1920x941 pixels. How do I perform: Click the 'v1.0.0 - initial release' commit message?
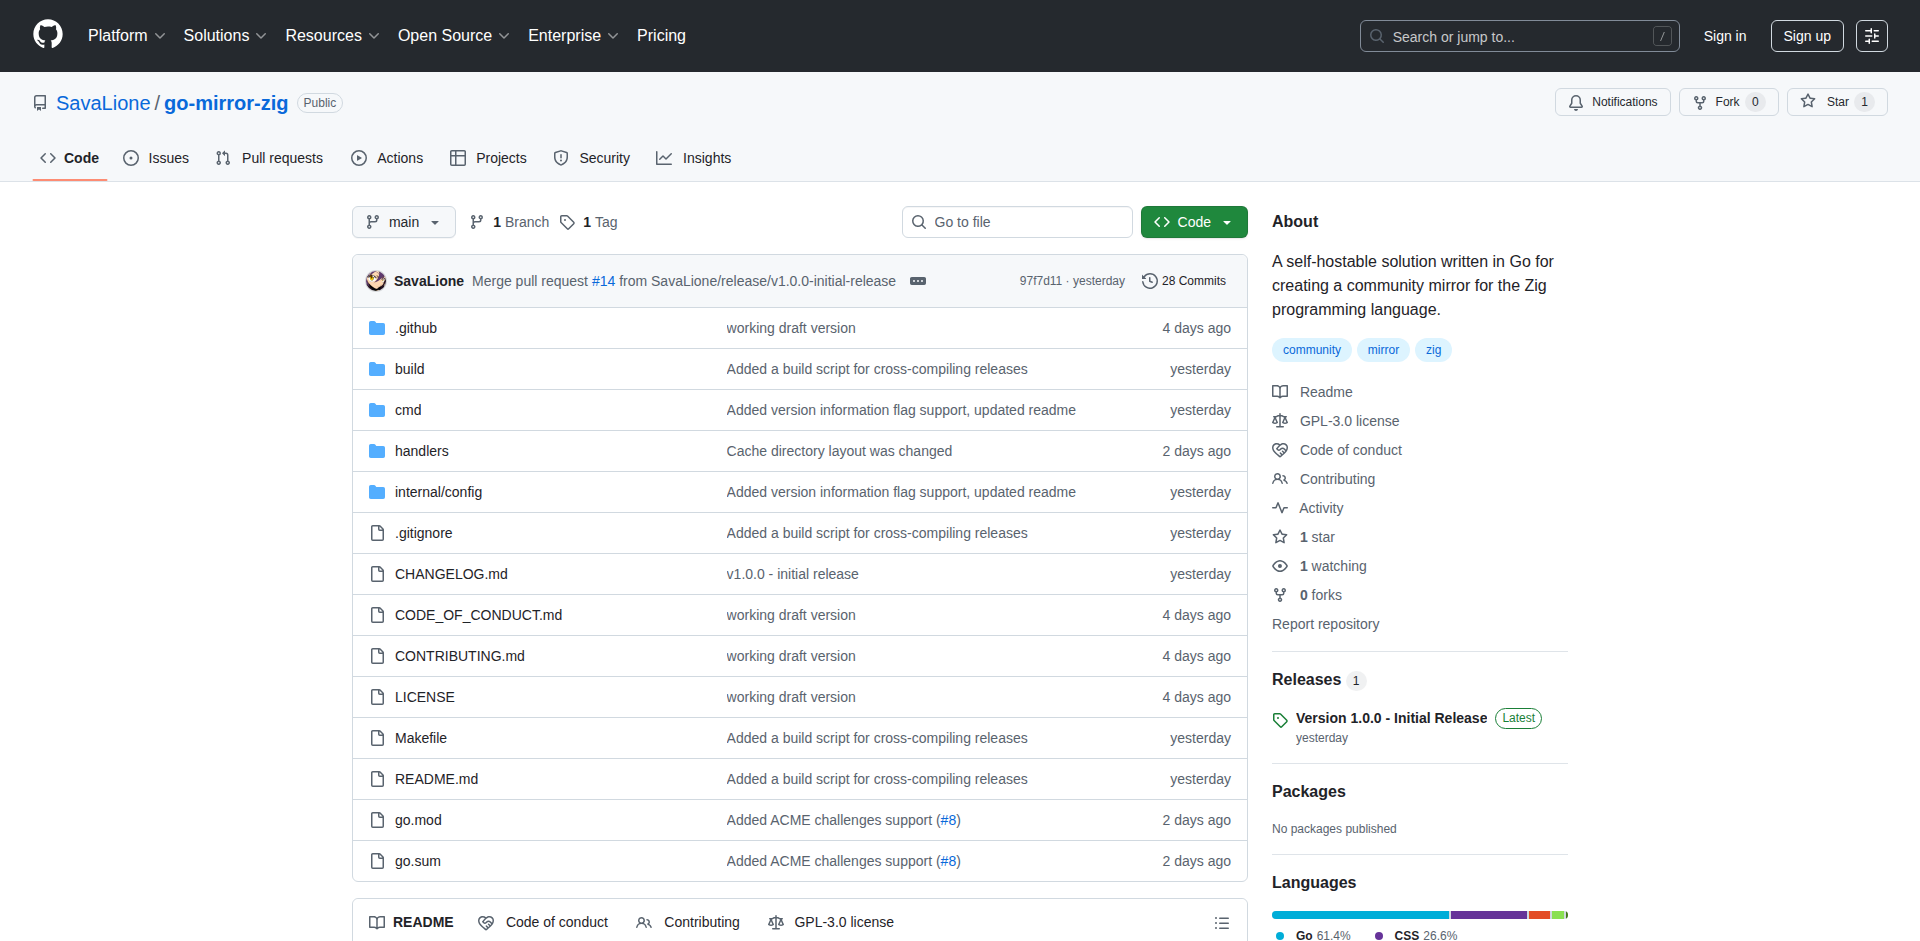(x=792, y=574)
